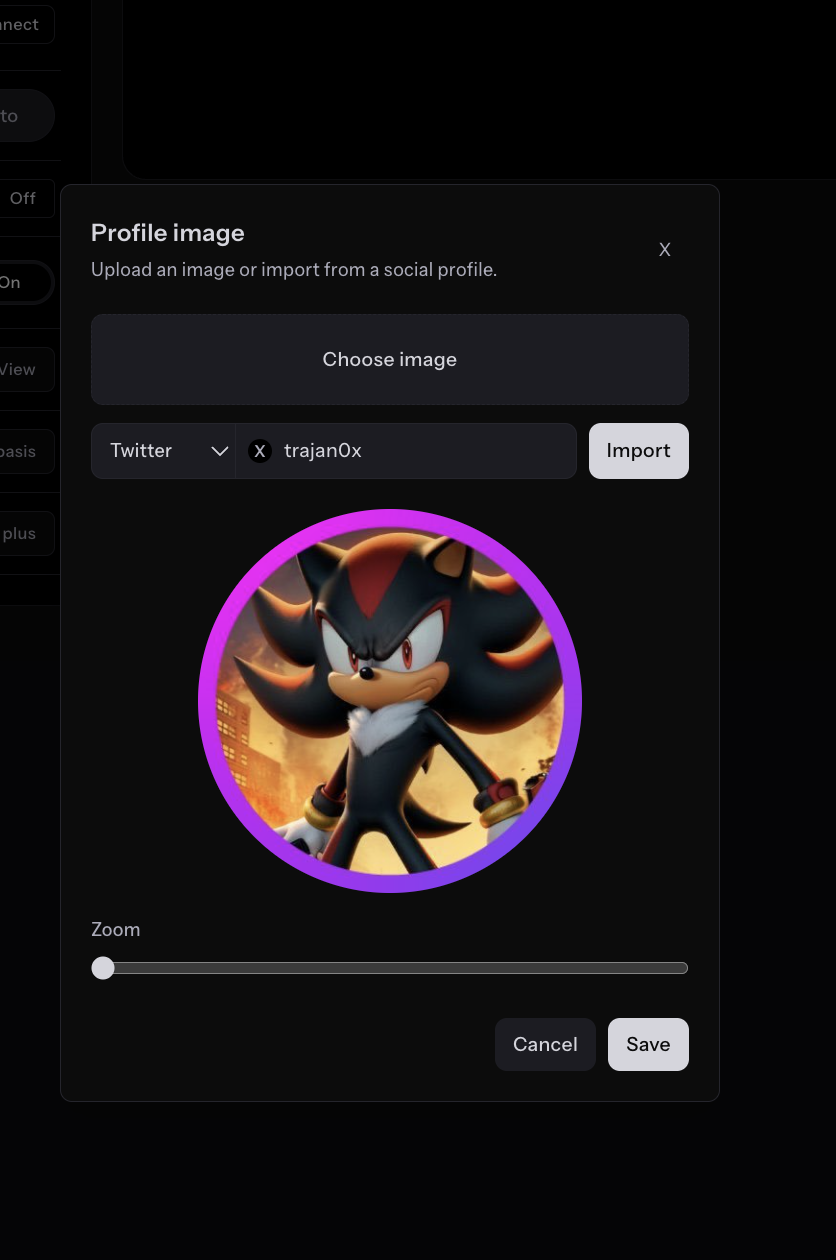The width and height of the screenshot is (836, 1260).
Task: Click the Choose image upload area
Action: (x=390, y=359)
